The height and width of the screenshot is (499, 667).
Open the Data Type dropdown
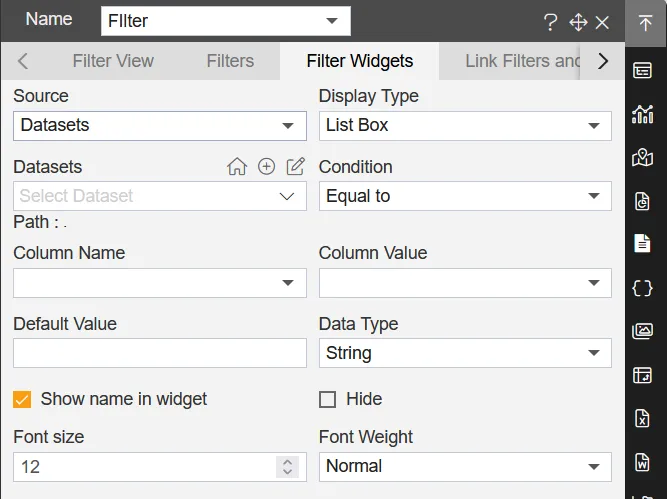[x=465, y=353]
